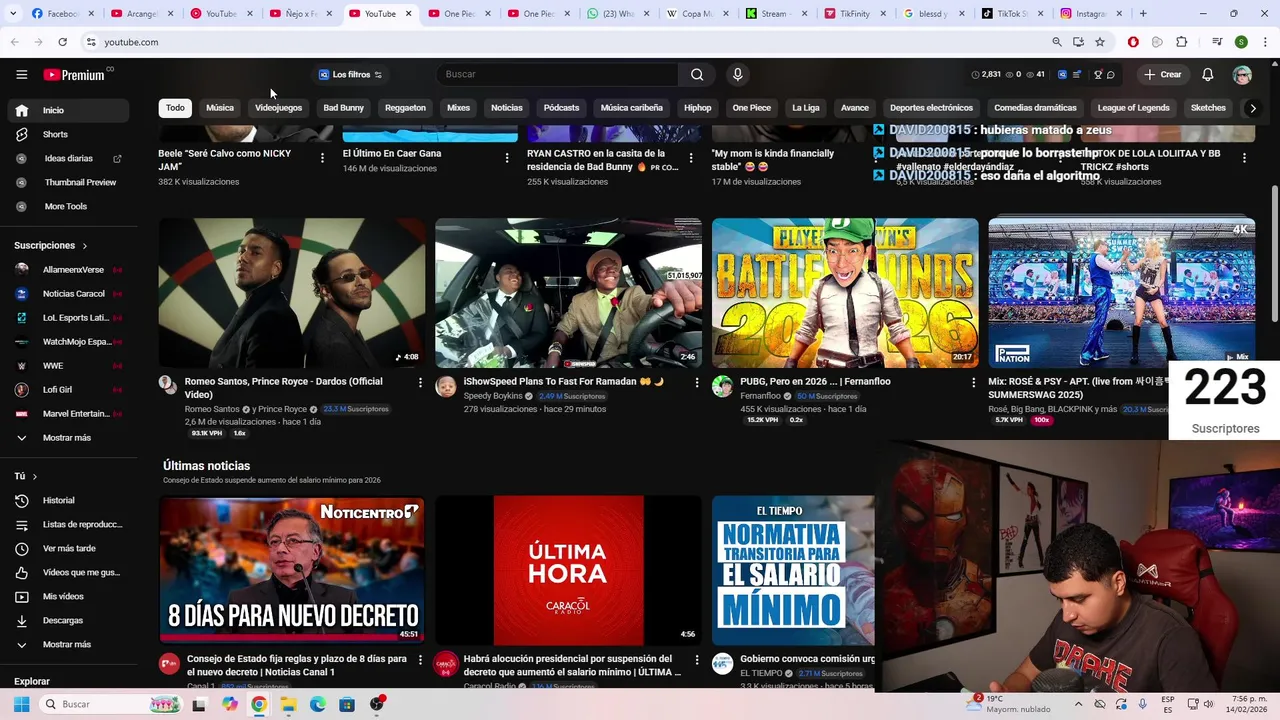This screenshot has width=1280, height=720.
Task: Show hidden system tray icons
Action: tap(1078, 704)
